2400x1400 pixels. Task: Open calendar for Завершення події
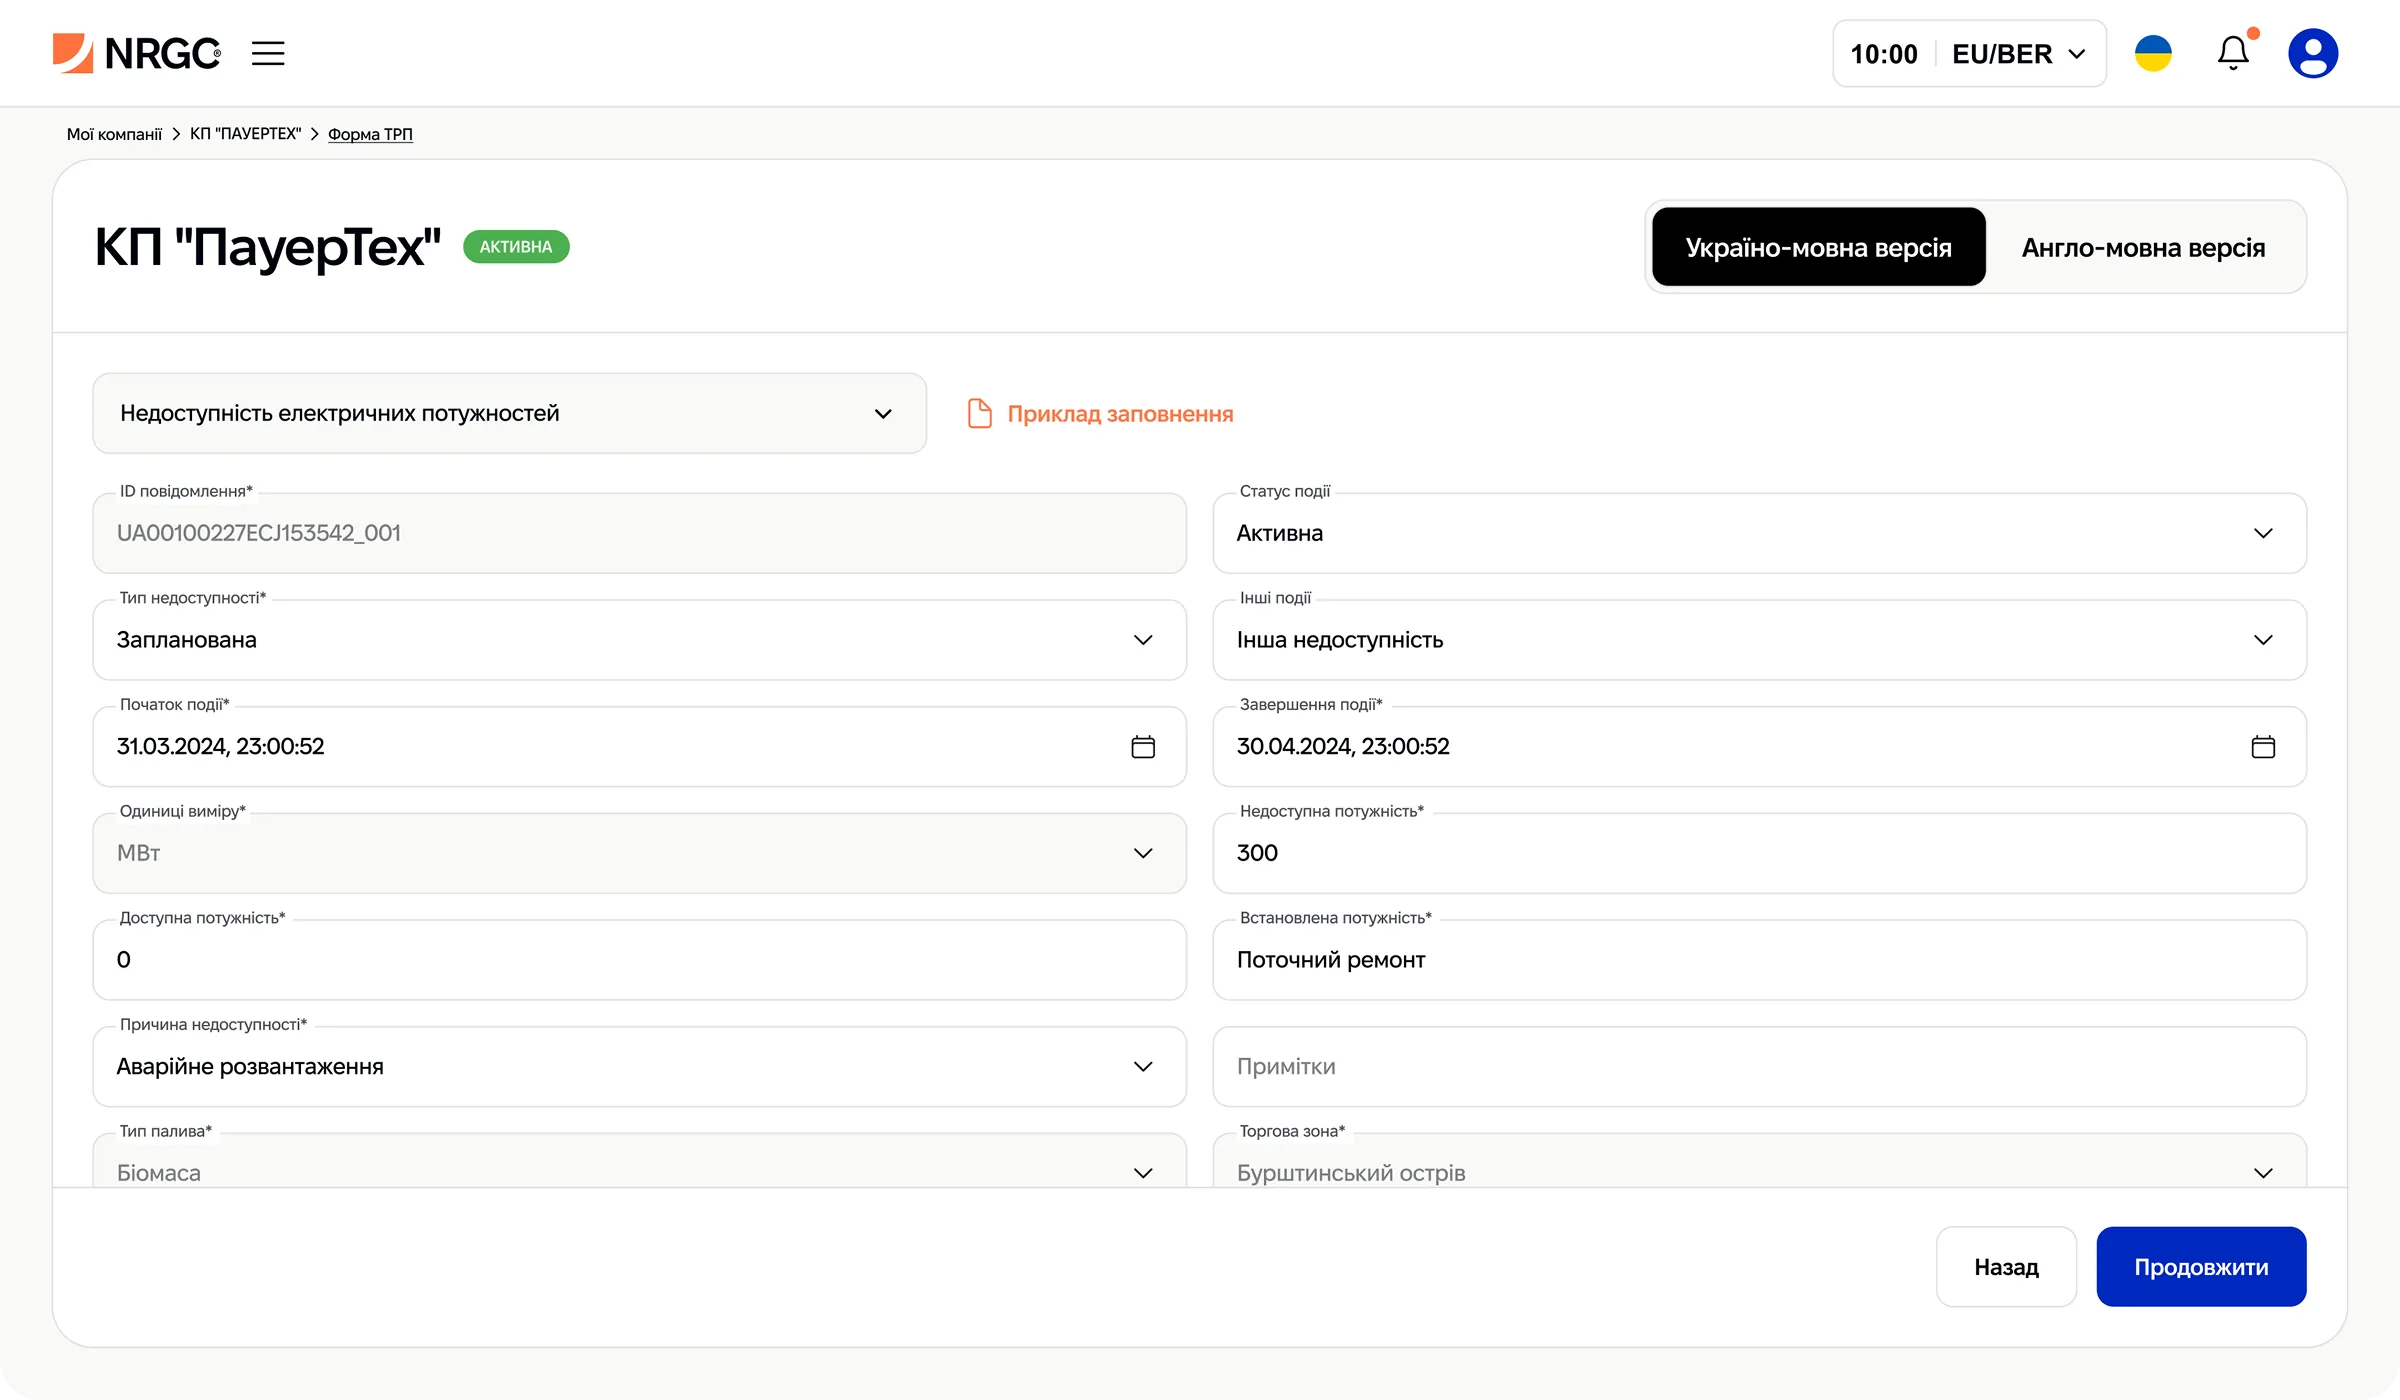[x=2263, y=747]
